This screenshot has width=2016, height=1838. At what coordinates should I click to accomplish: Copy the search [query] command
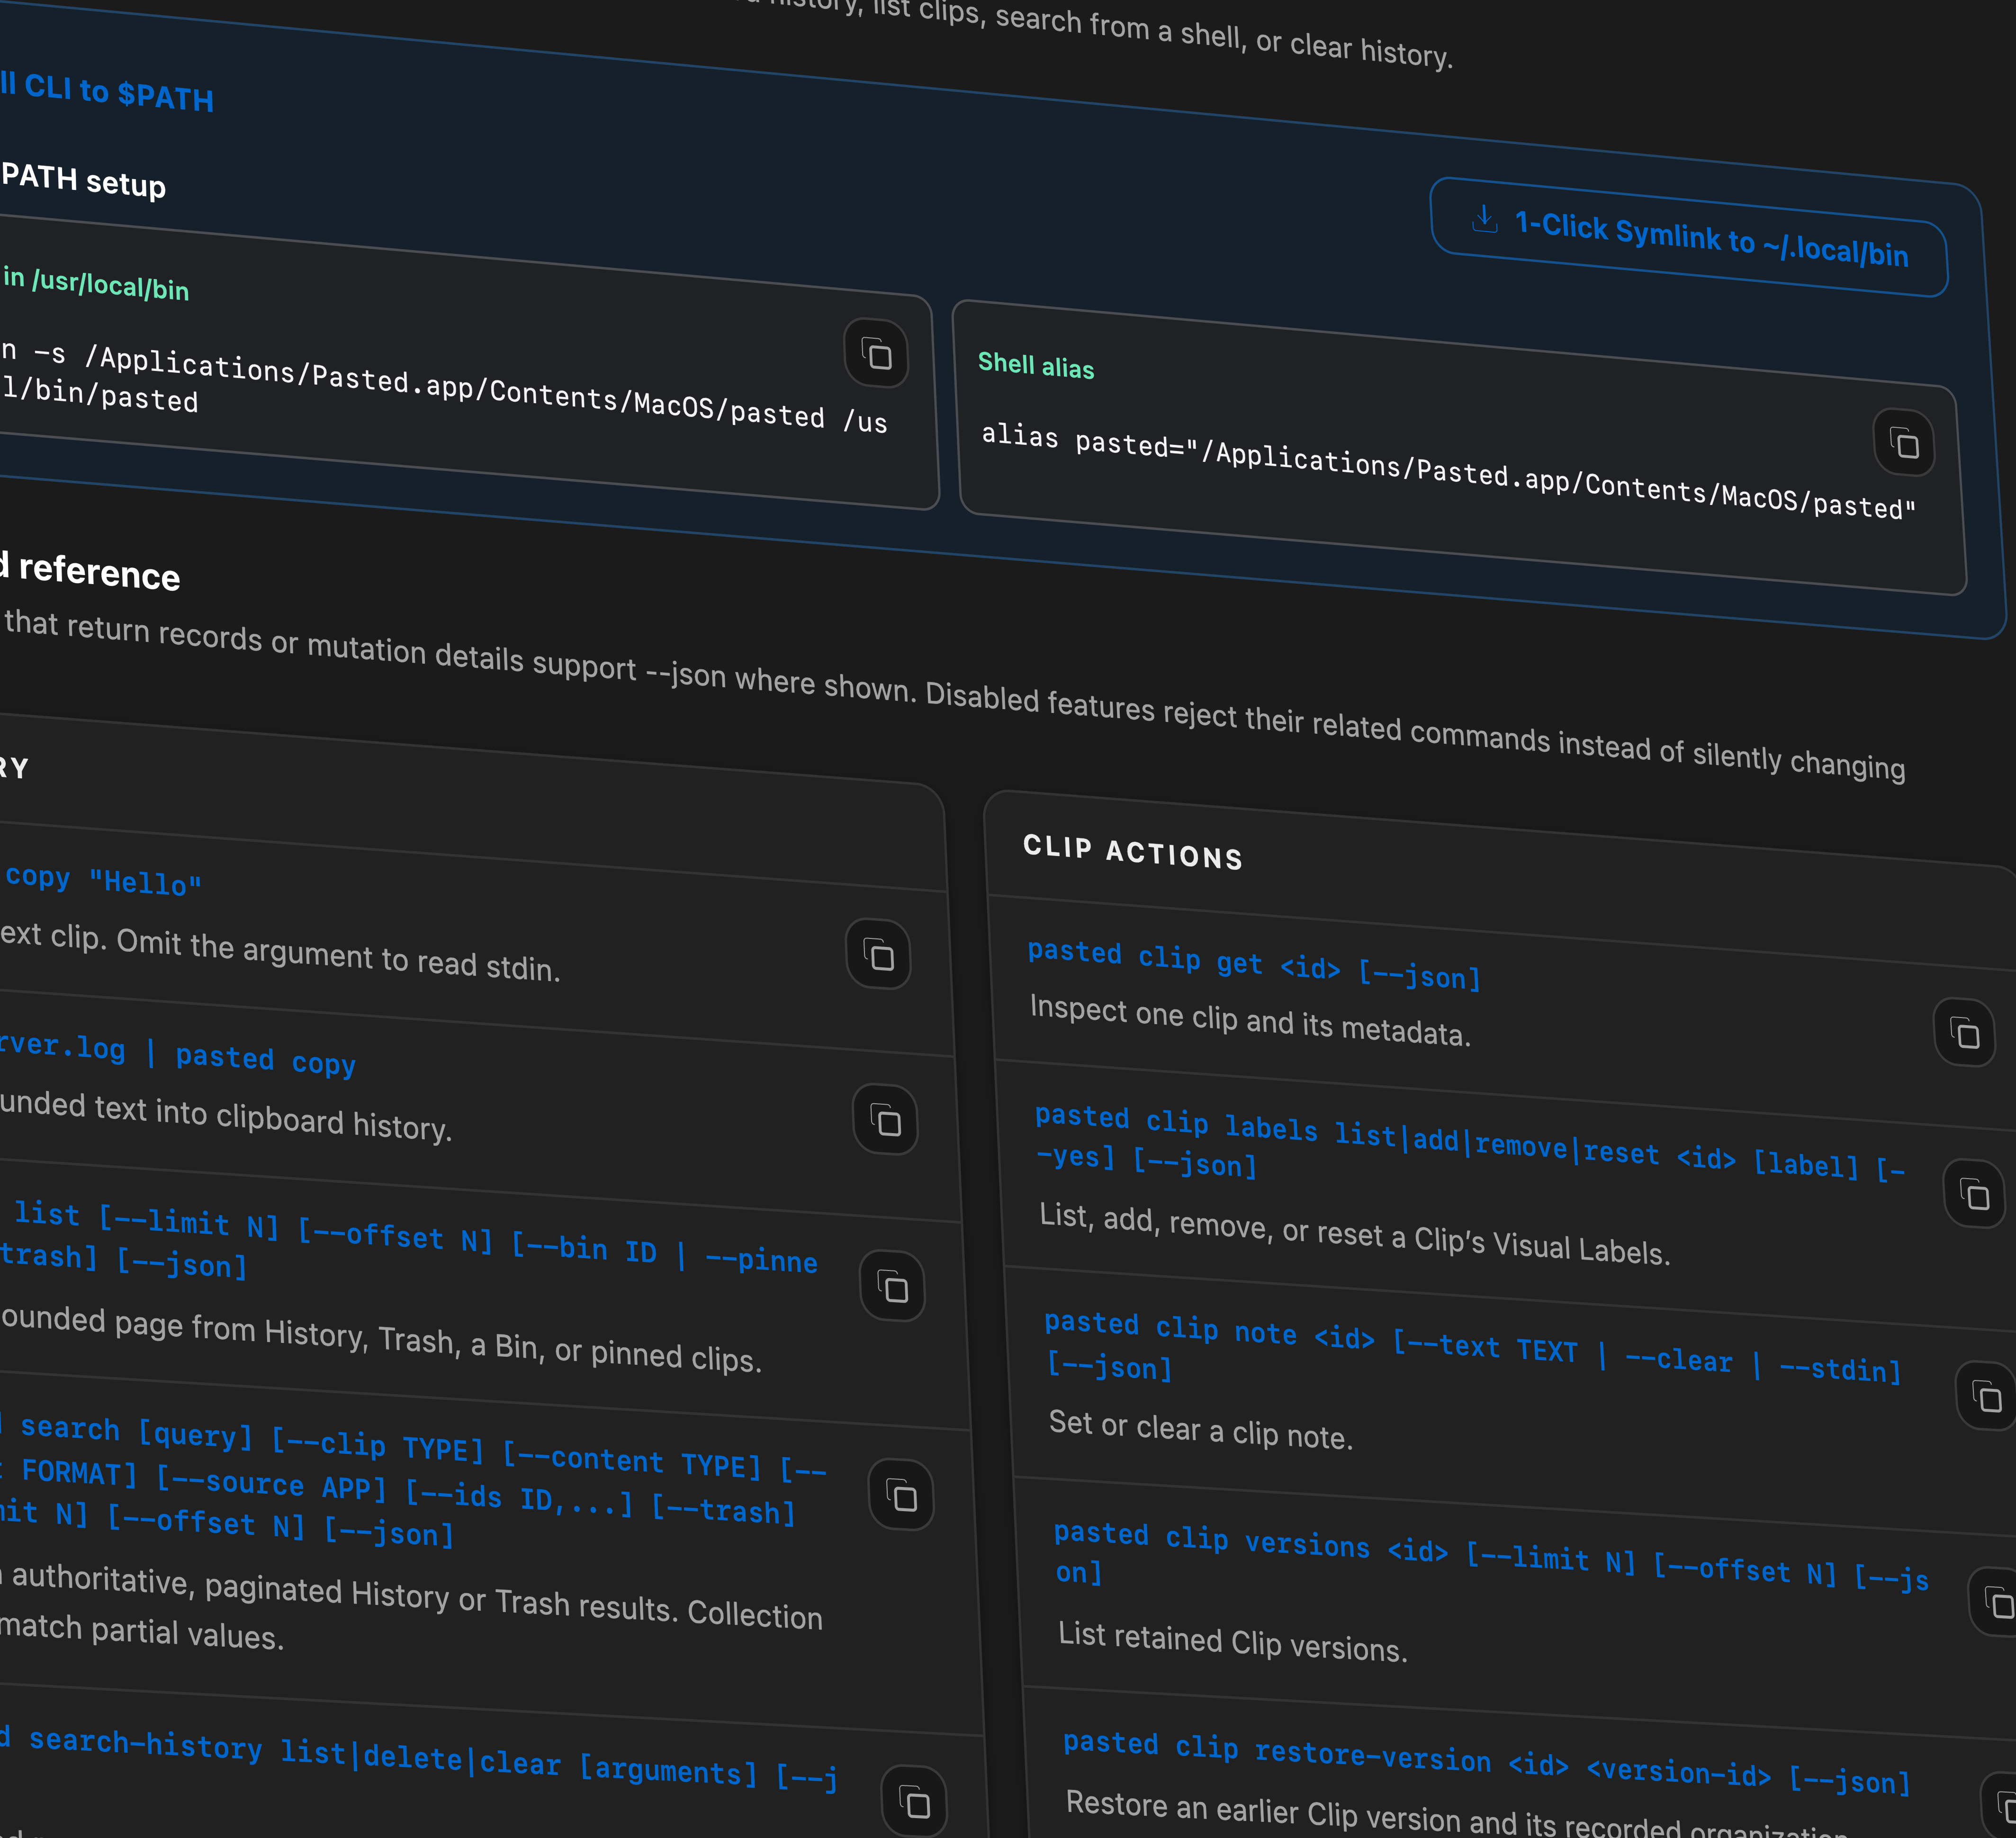(x=901, y=1495)
